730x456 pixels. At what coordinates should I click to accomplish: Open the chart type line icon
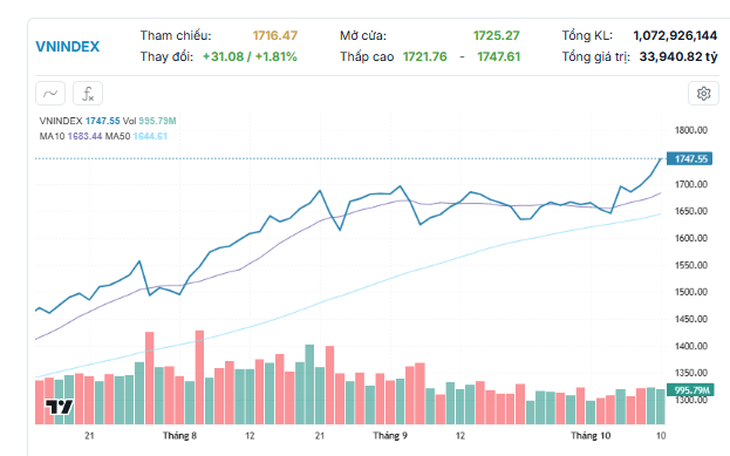coord(50,94)
